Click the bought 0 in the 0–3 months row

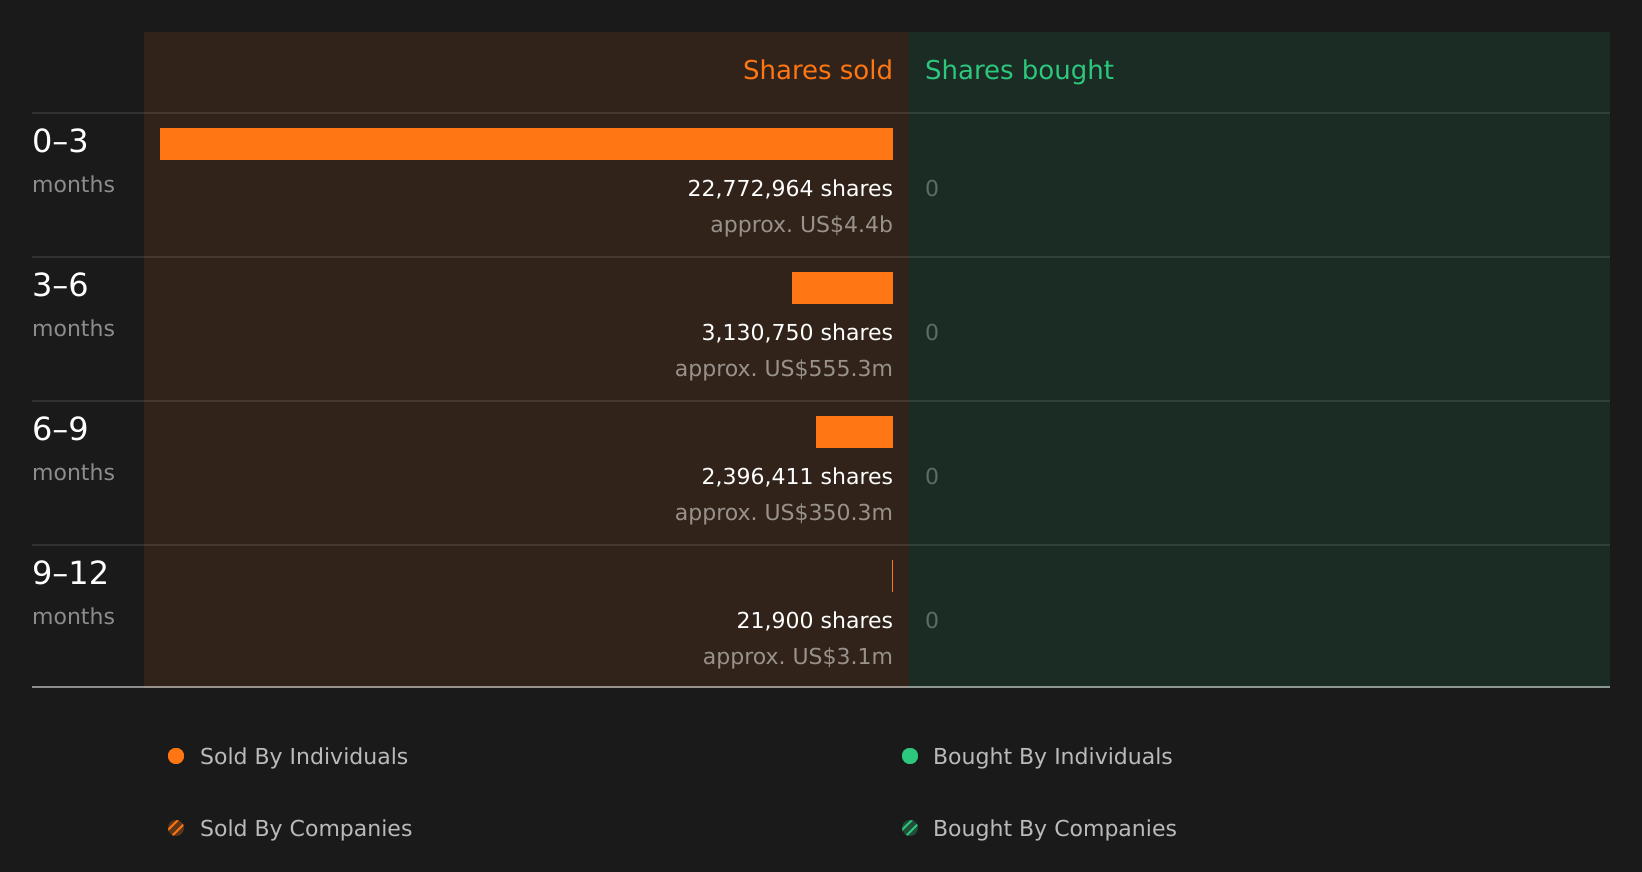tap(932, 189)
